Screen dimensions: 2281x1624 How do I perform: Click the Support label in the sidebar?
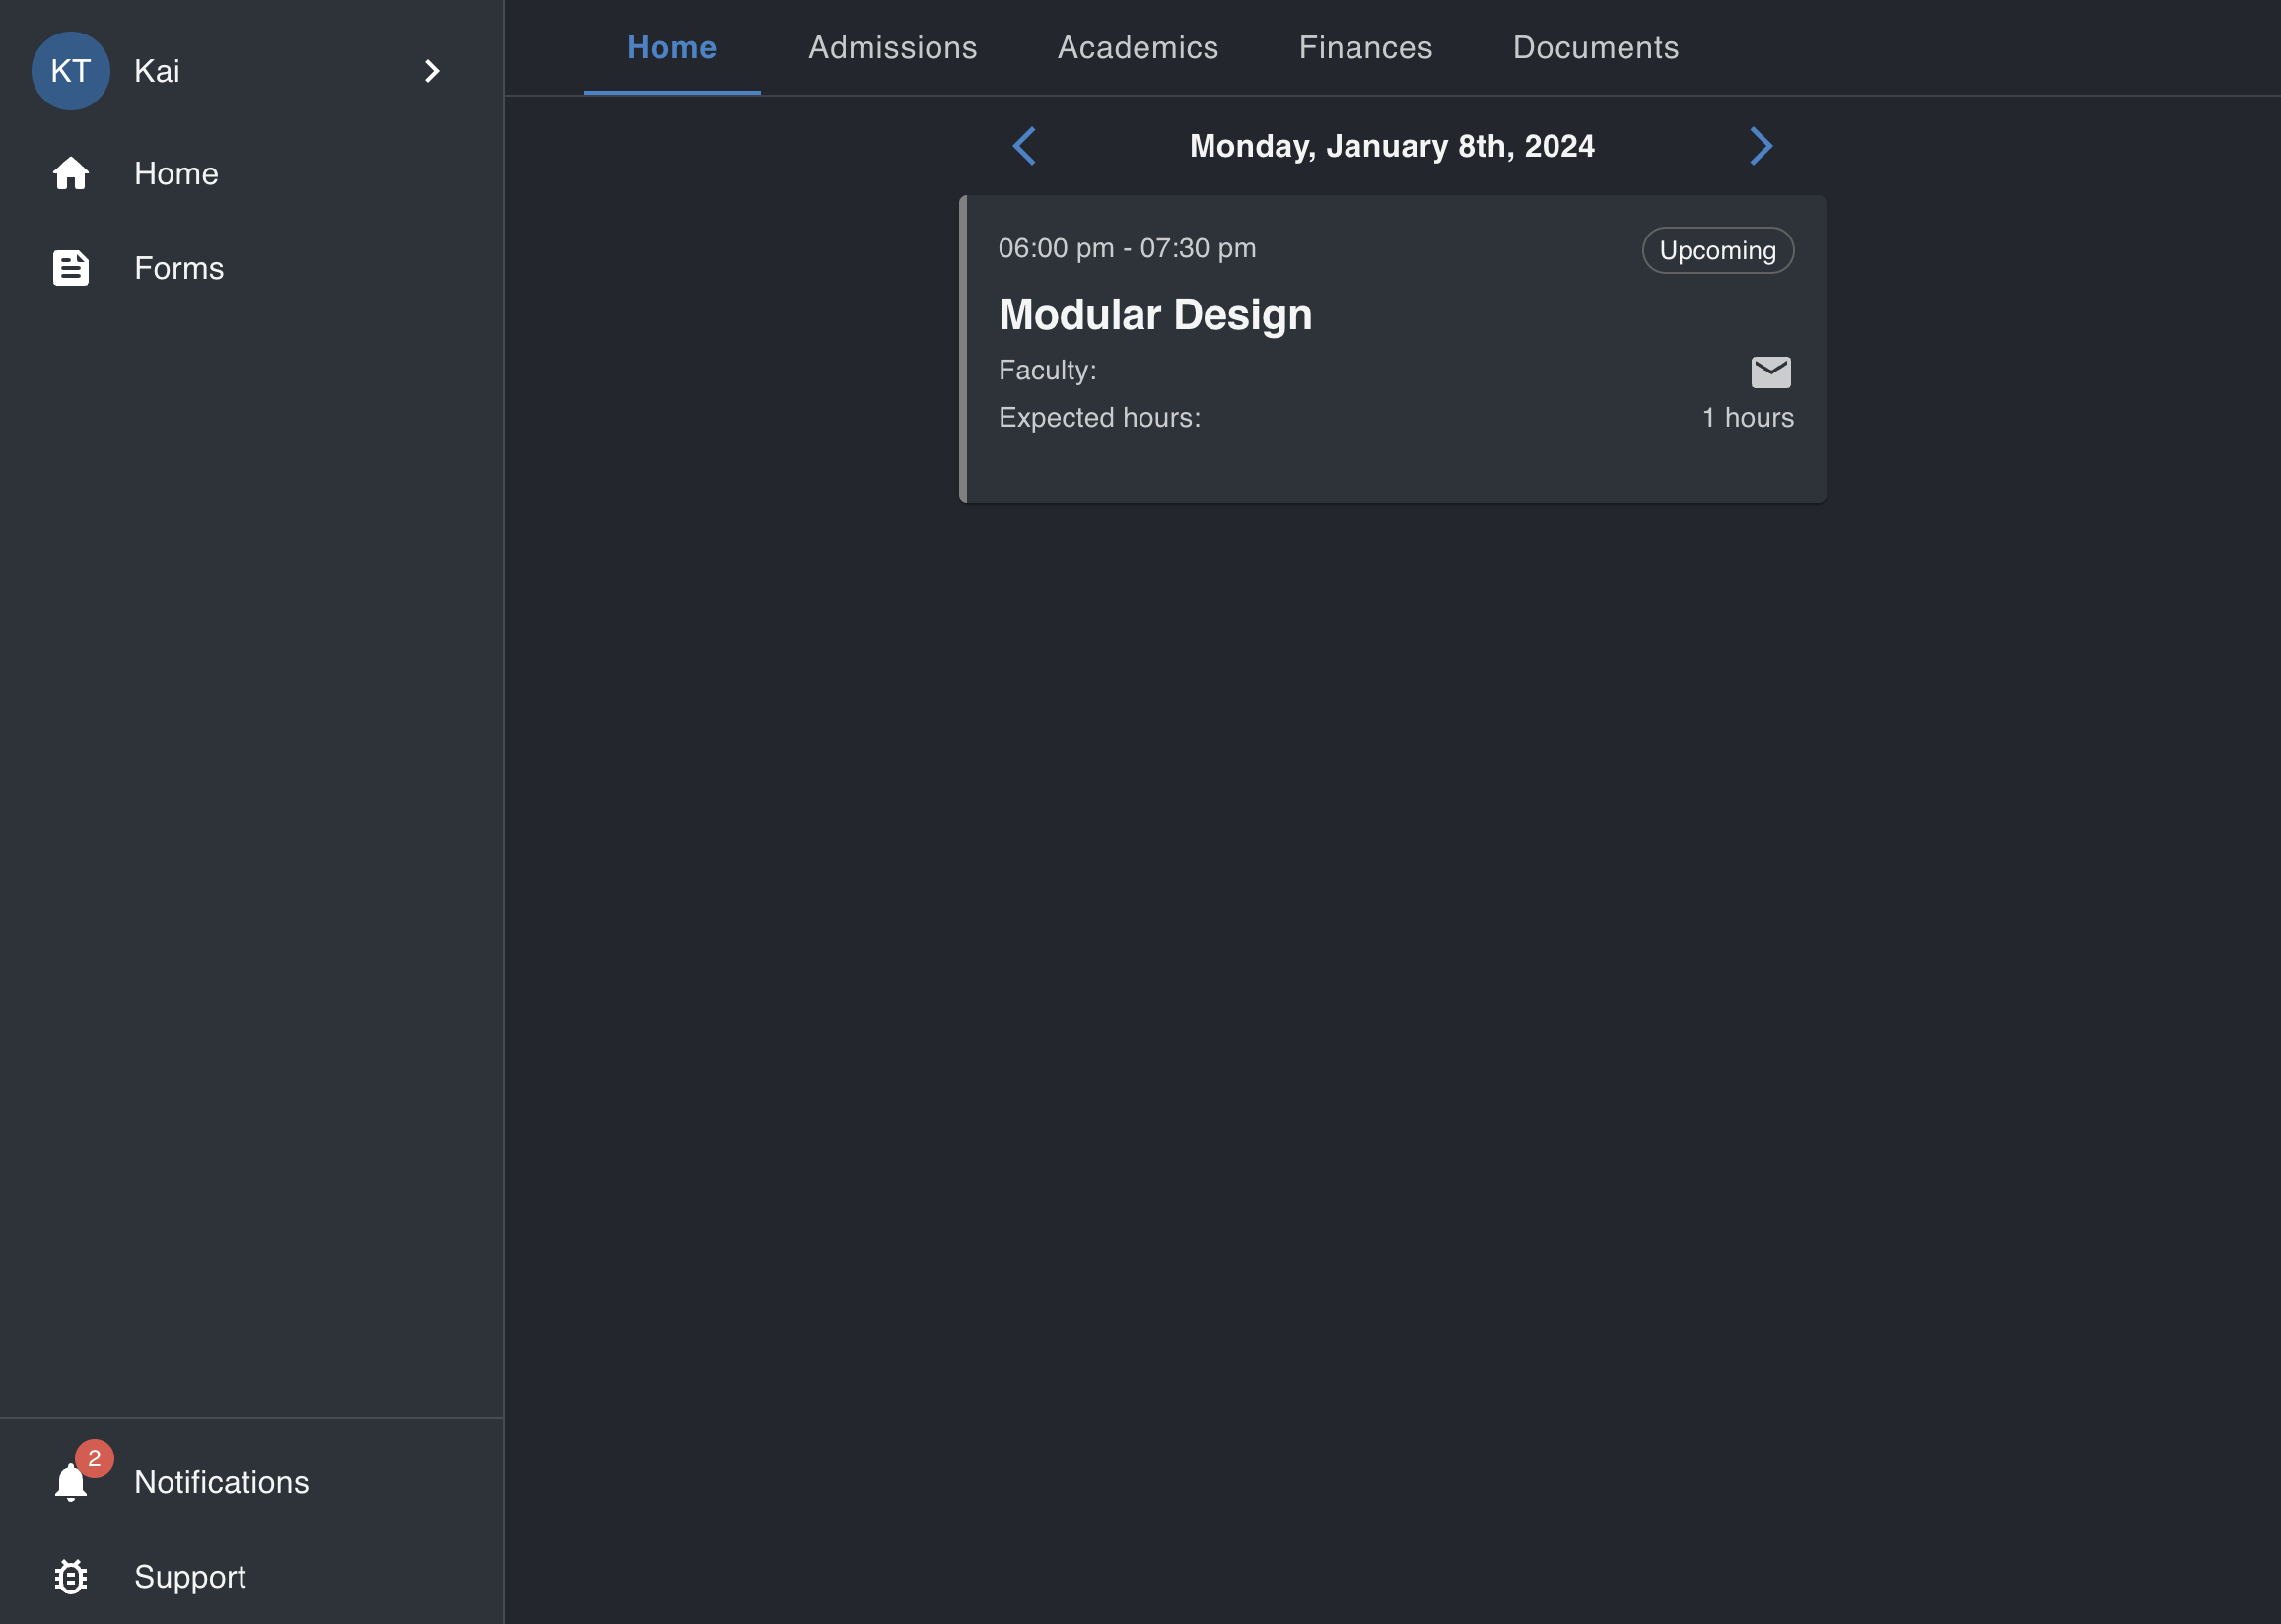tap(190, 1577)
